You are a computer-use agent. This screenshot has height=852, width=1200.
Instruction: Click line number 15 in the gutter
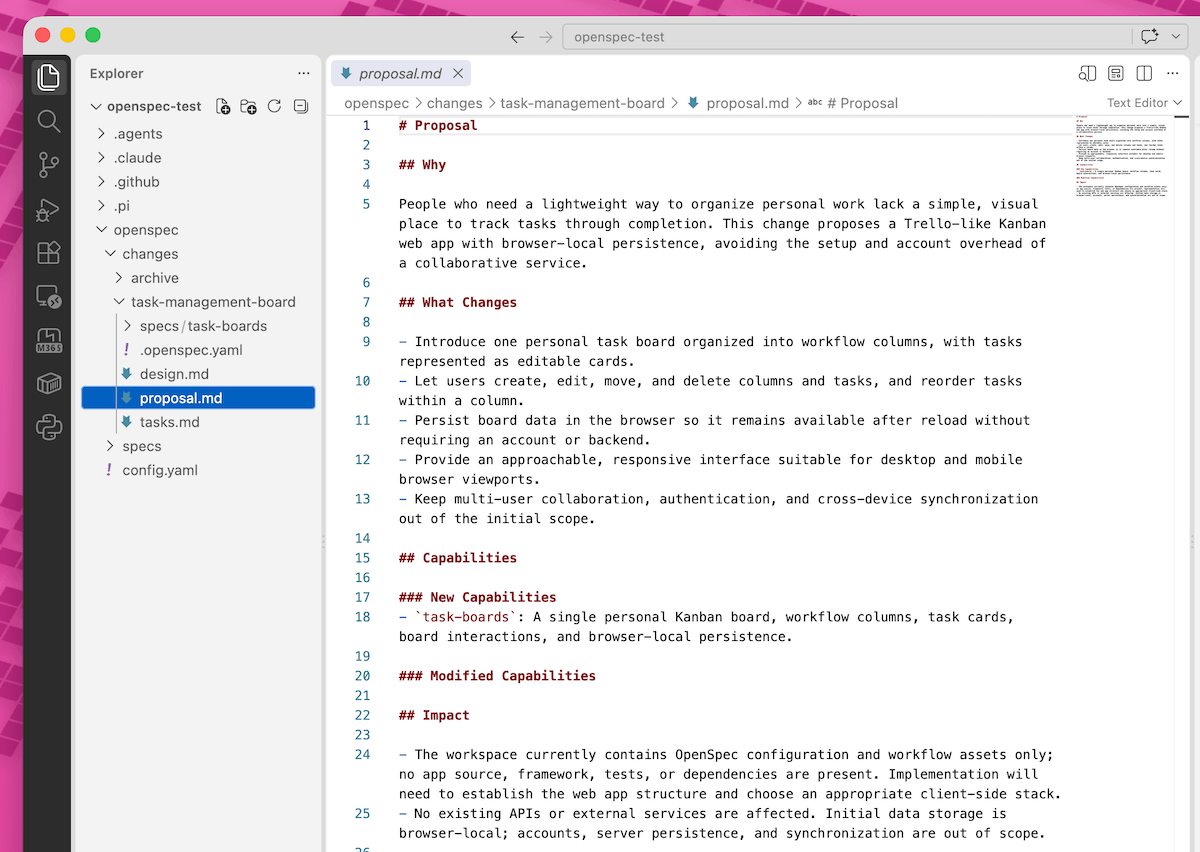click(362, 558)
